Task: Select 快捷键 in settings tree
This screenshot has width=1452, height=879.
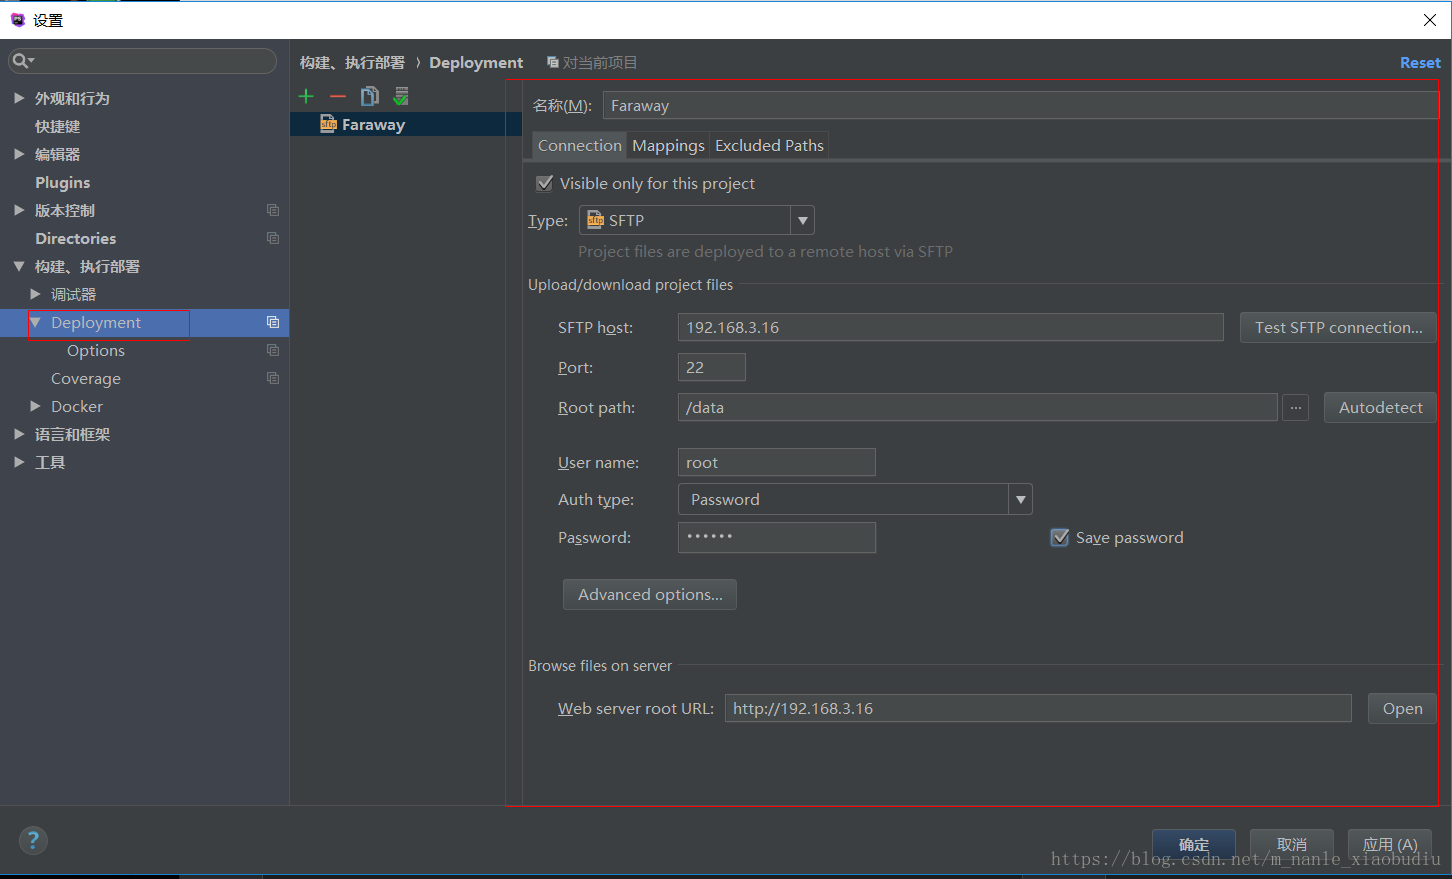Action: pos(58,126)
